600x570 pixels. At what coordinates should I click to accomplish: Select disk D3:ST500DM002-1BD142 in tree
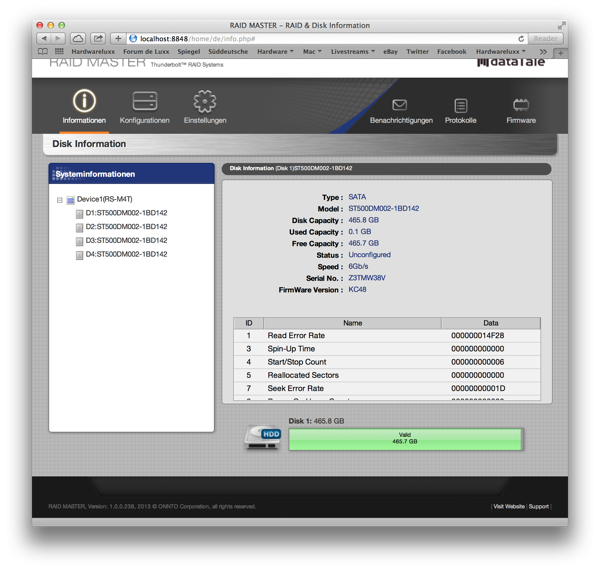pos(126,241)
